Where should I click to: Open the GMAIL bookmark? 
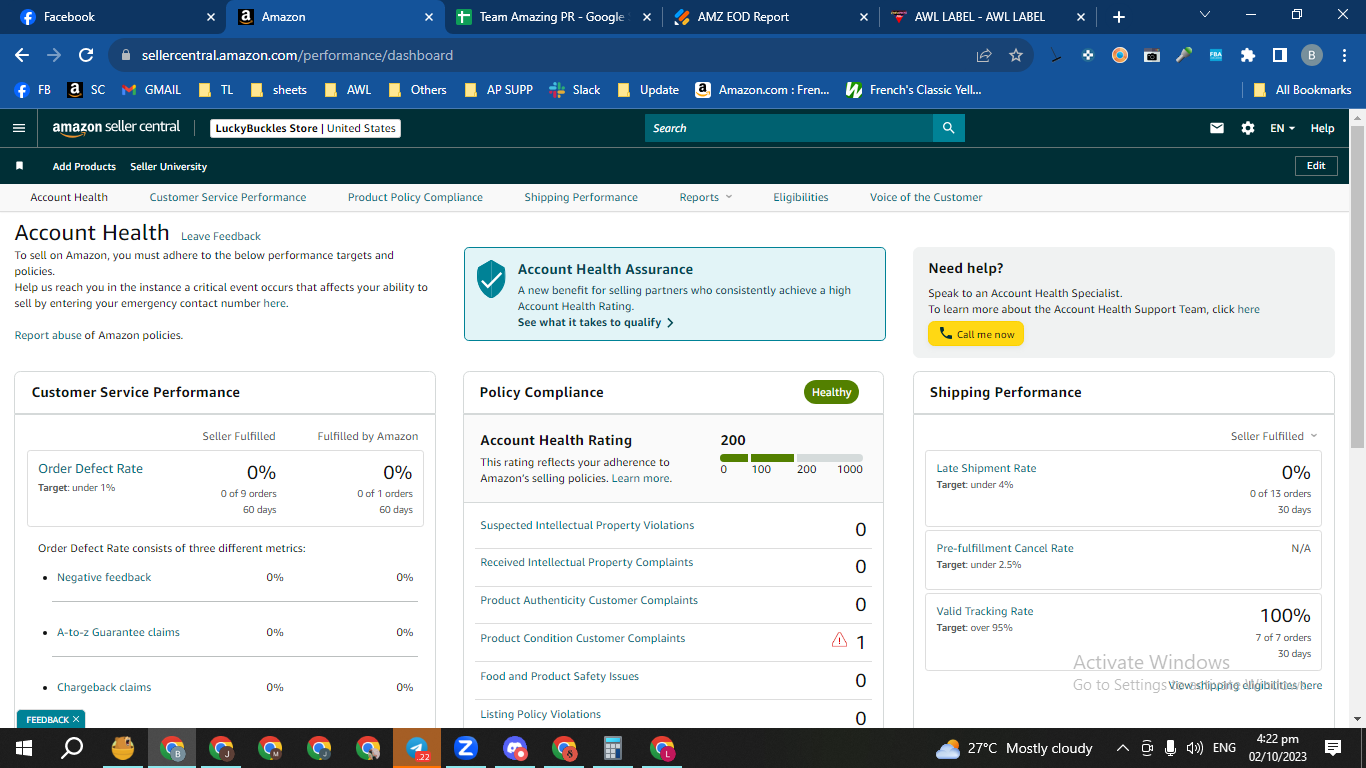(x=151, y=89)
